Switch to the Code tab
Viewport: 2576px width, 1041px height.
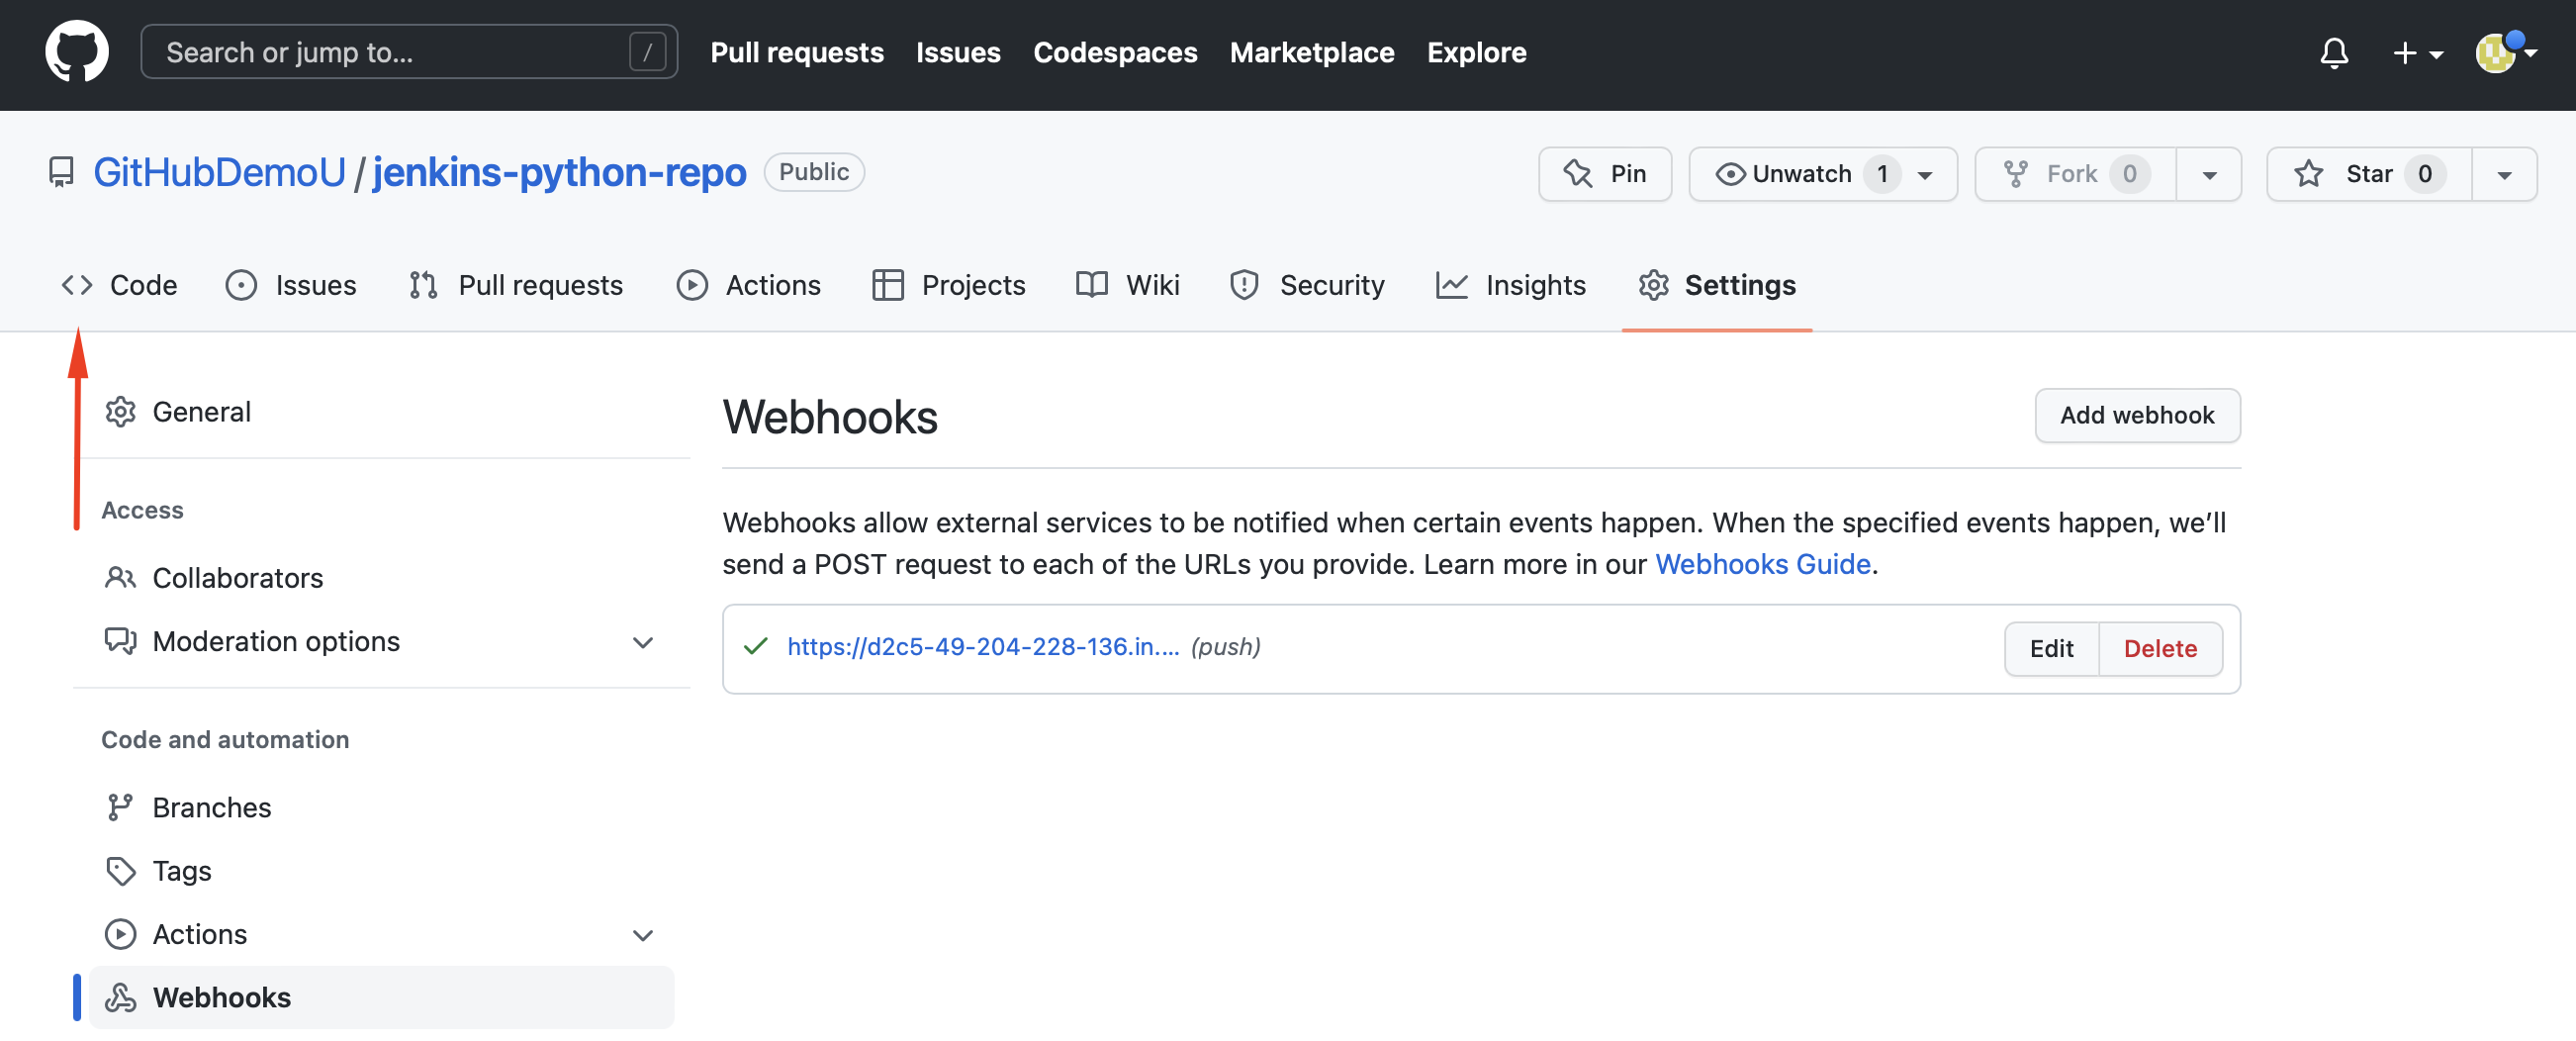point(119,285)
